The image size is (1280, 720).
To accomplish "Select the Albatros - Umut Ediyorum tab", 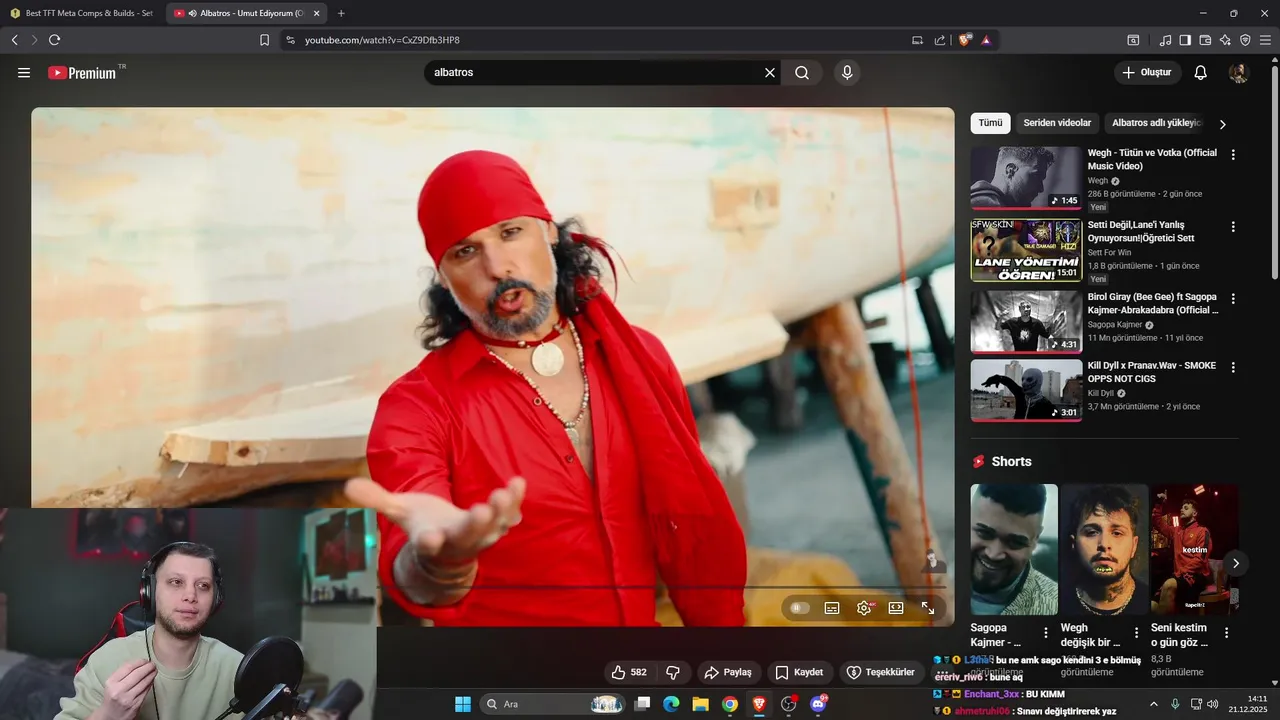I will 245,13.
